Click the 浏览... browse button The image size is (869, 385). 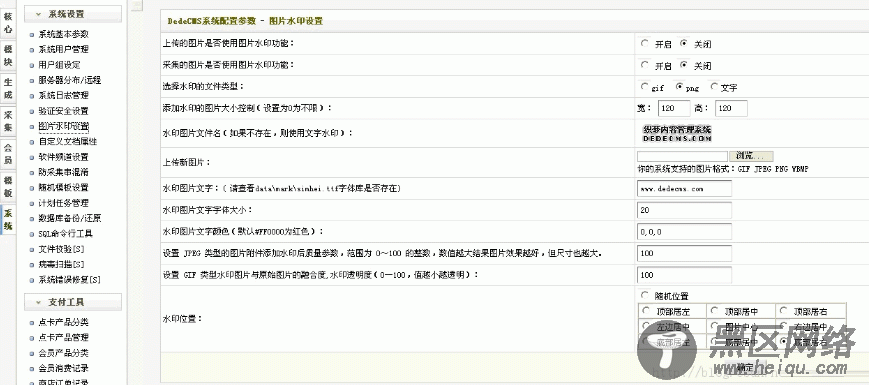[x=751, y=156]
